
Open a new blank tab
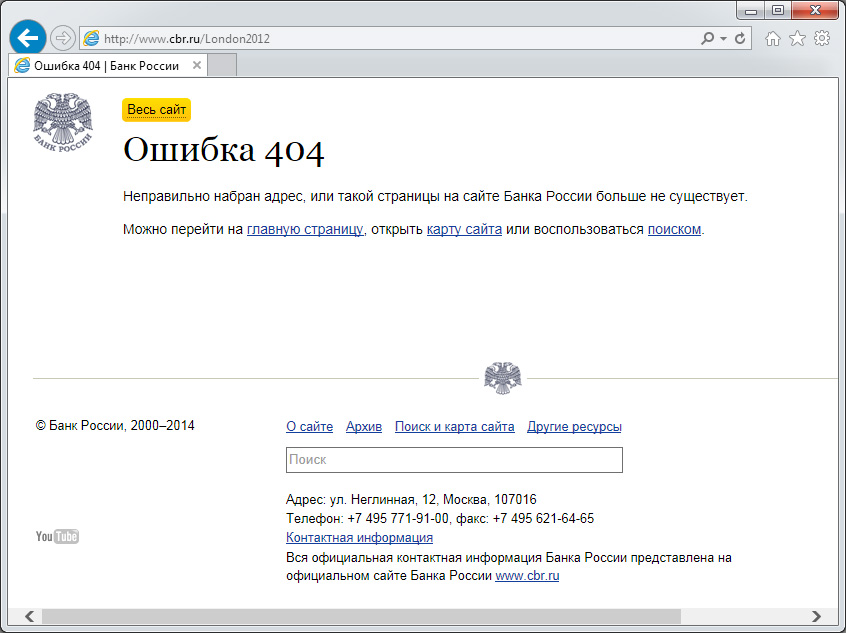pyautogui.click(x=222, y=66)
